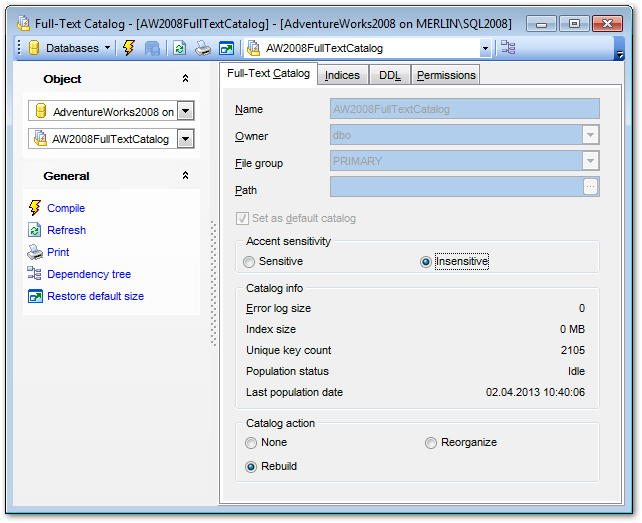This screenshot has width=642, height=523.
Task: Click the Print link
Action: (x=58, y=252)
